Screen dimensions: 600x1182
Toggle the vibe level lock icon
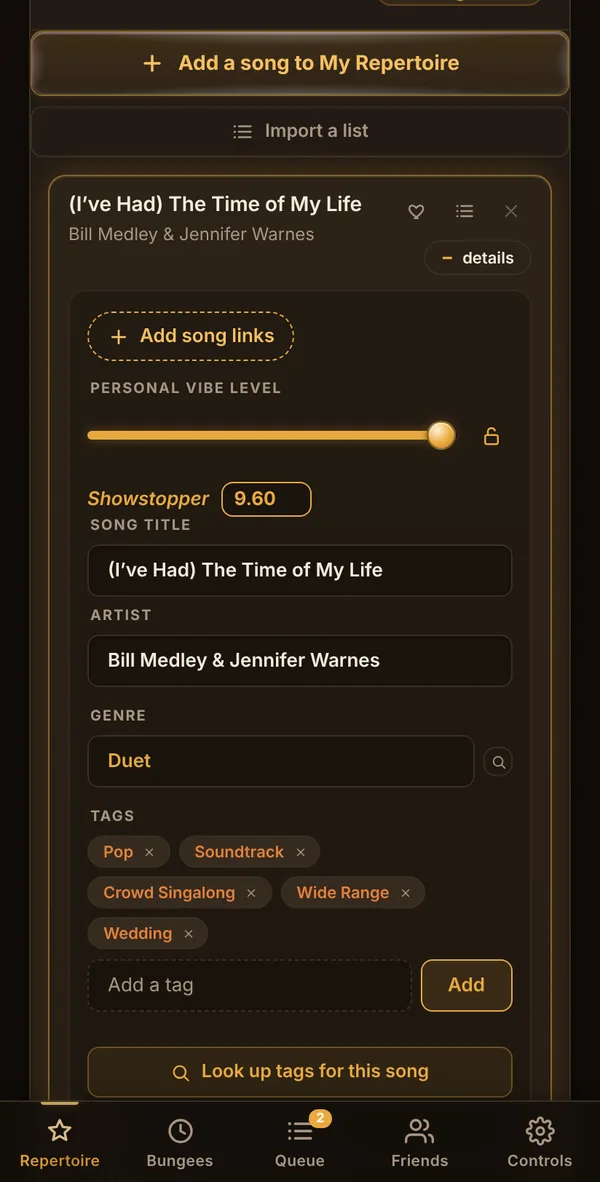coord(491,436)
